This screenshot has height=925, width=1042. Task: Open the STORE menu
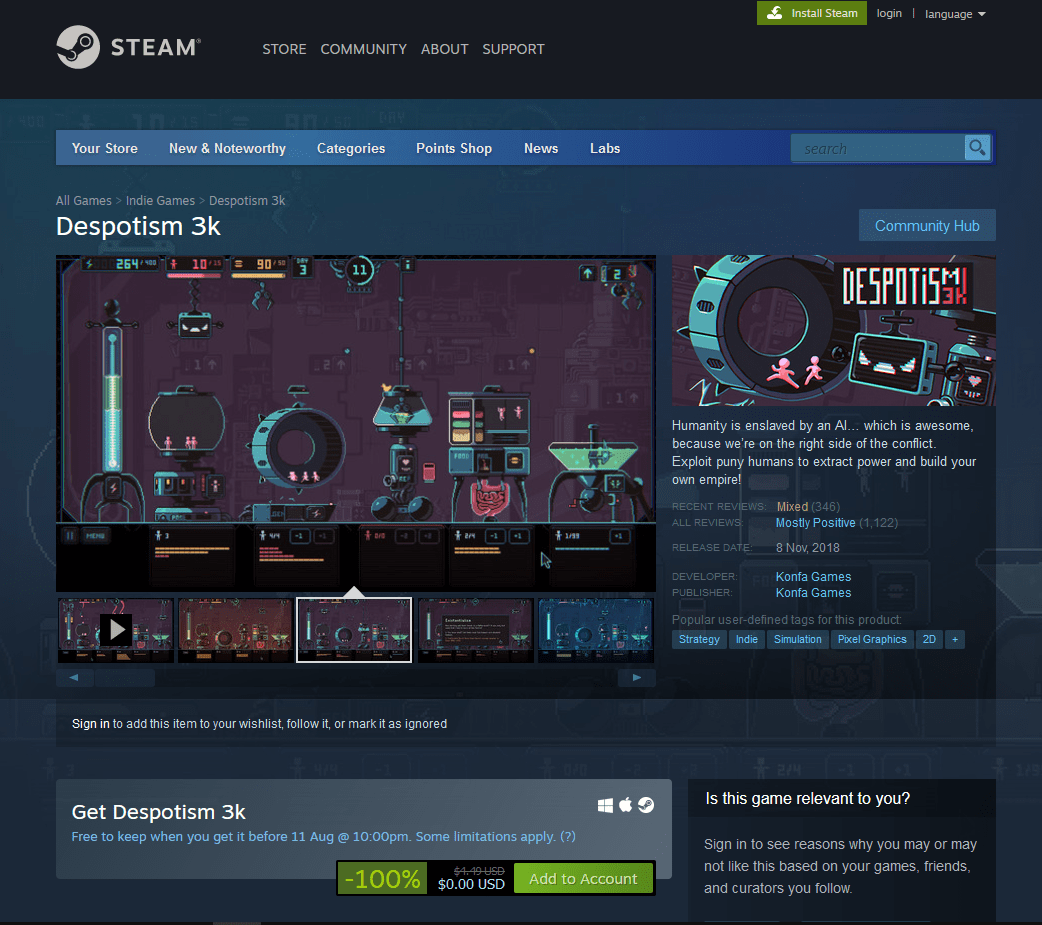(x=284, y=49)
